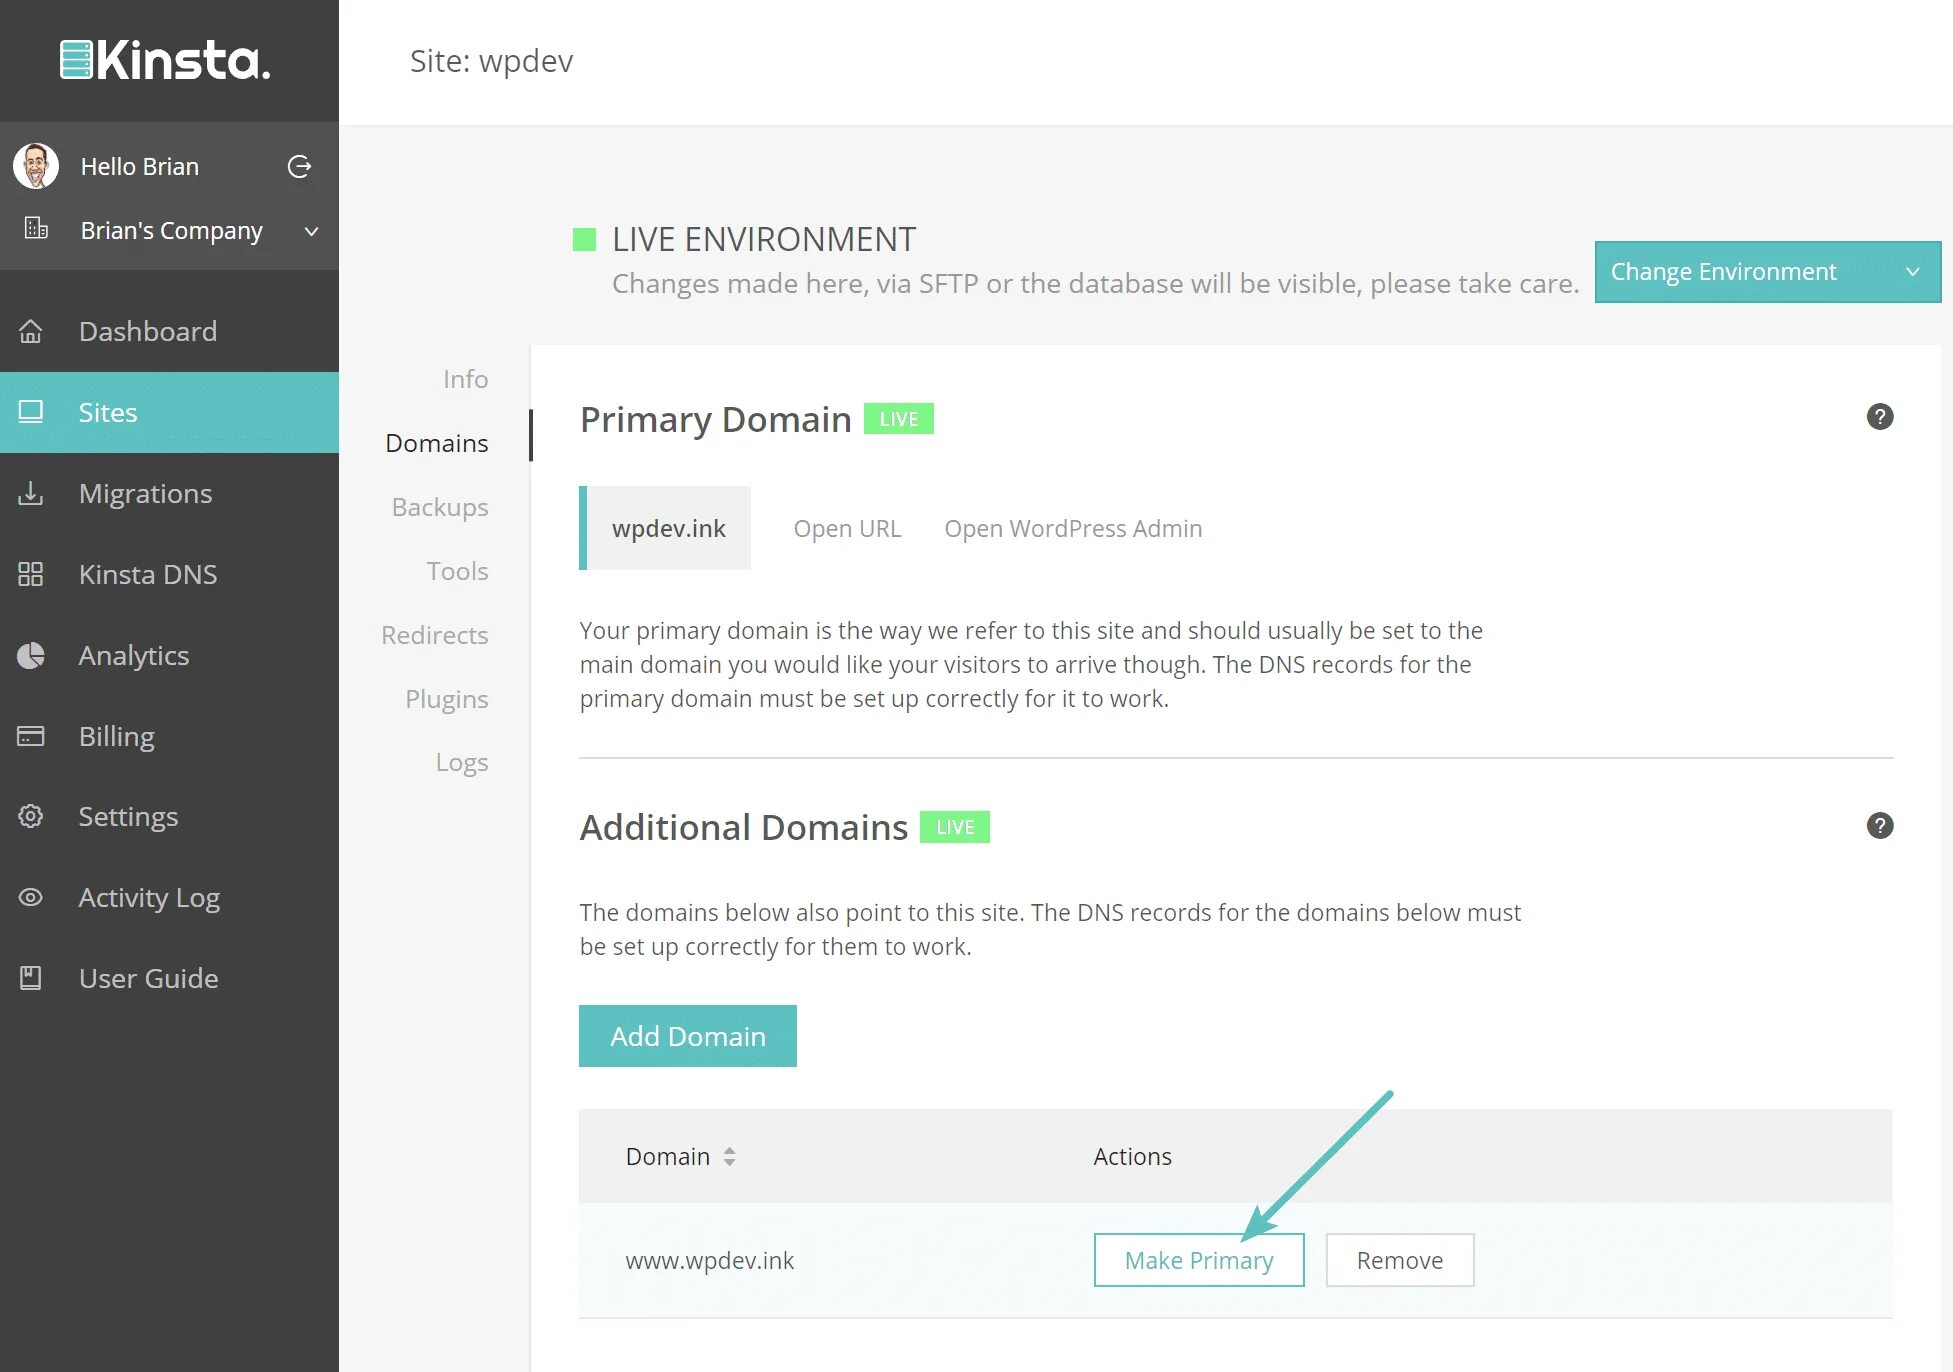
Task: Click the Open WordPress Admin link
Action: click(x=1072, y=529)
